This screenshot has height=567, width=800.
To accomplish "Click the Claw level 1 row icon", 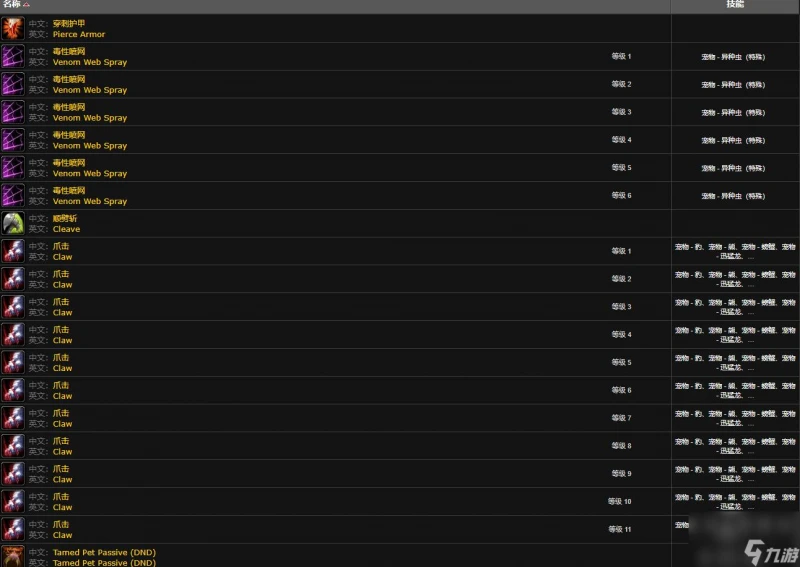I will [13, 251].
